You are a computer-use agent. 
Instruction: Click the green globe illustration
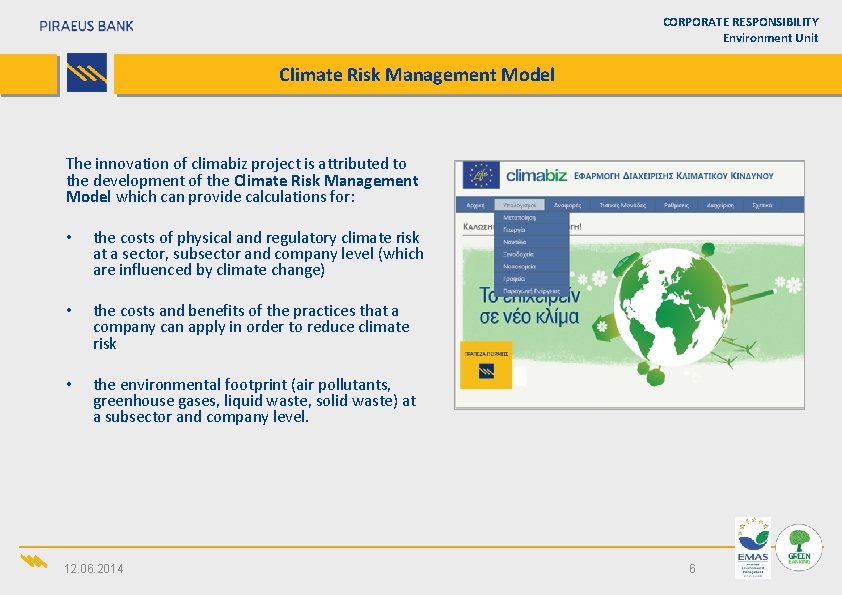(x=671, y=309)
